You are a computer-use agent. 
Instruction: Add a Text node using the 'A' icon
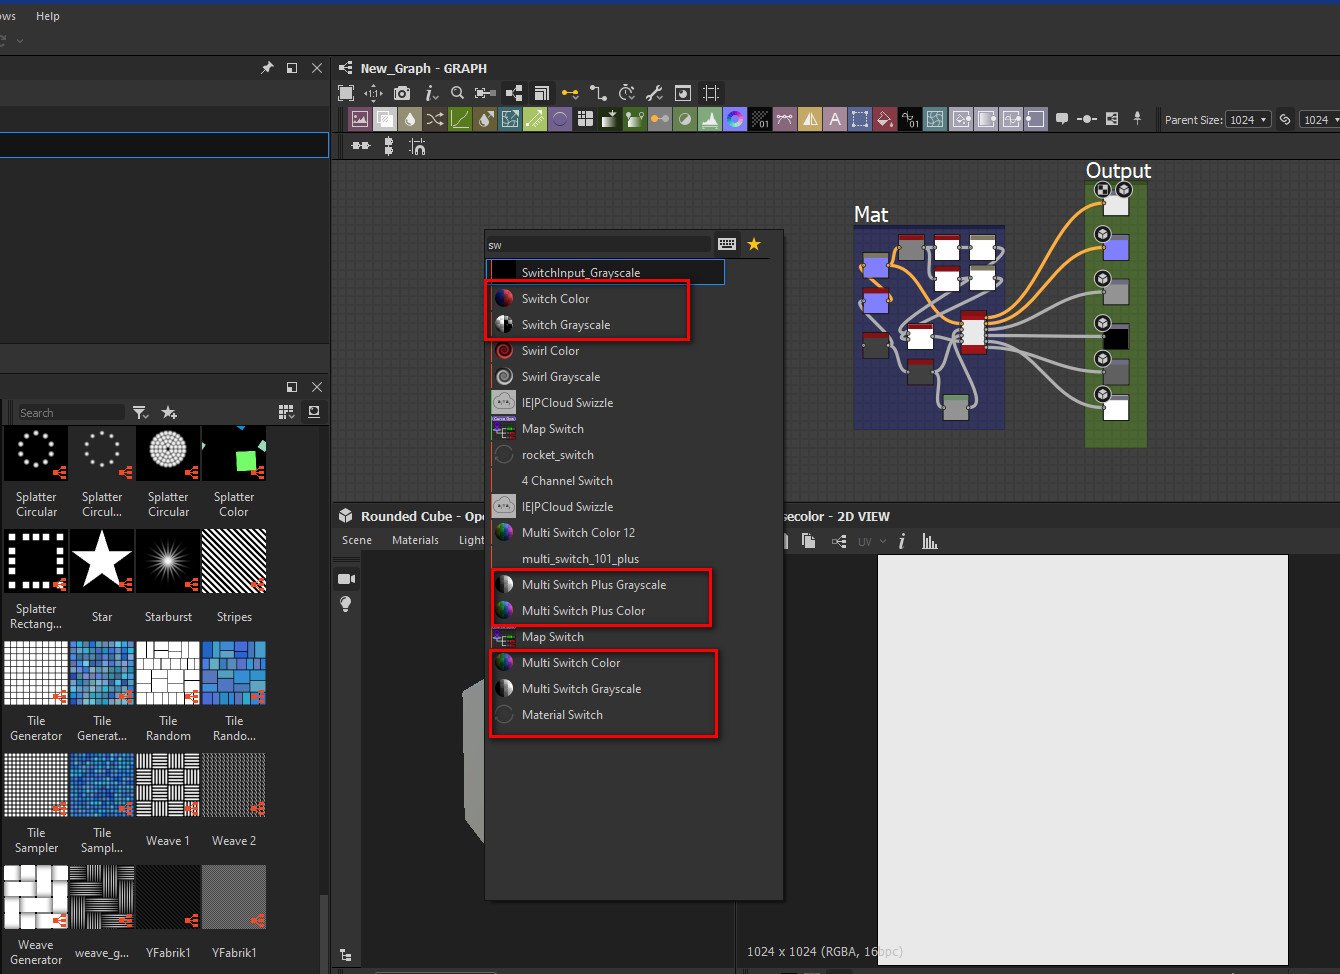click(835, 120)
